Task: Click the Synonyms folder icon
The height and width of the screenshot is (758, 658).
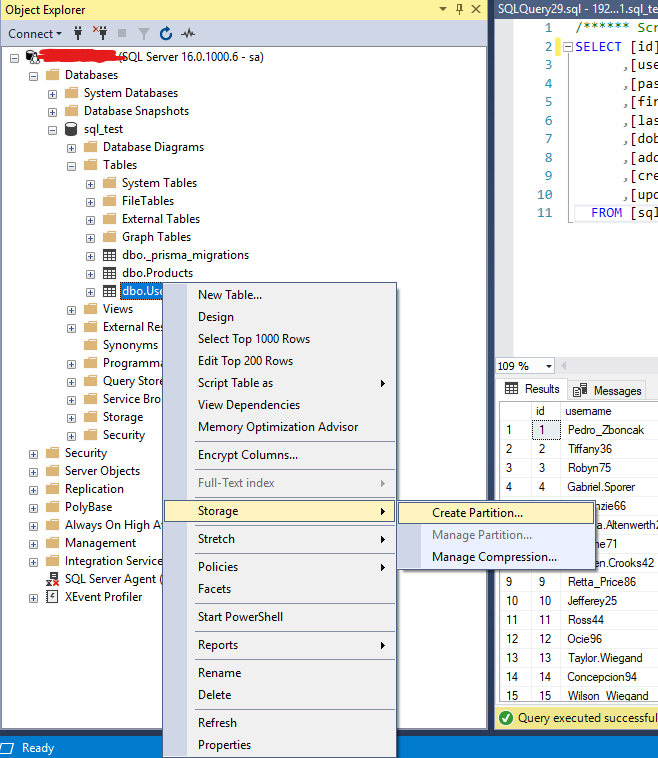Action: click(90, 345)
